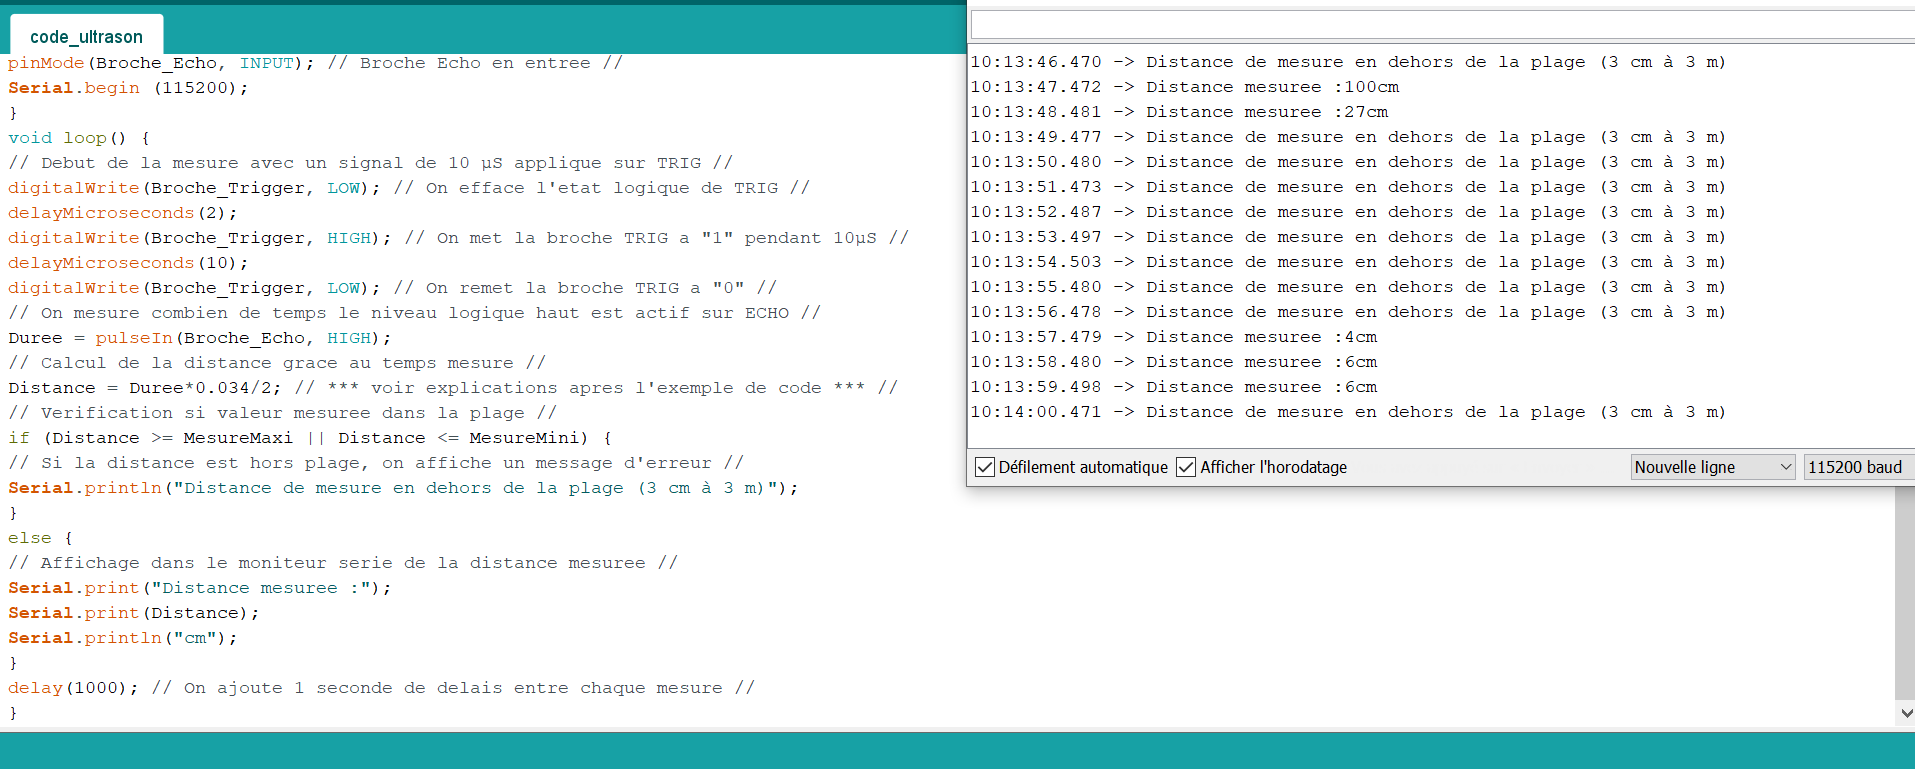Image resolution: width=1915 pixels, height=769 pixels.
Task: Open the 115200 baud rate dropdown
Action: [x=1857, y=467]
